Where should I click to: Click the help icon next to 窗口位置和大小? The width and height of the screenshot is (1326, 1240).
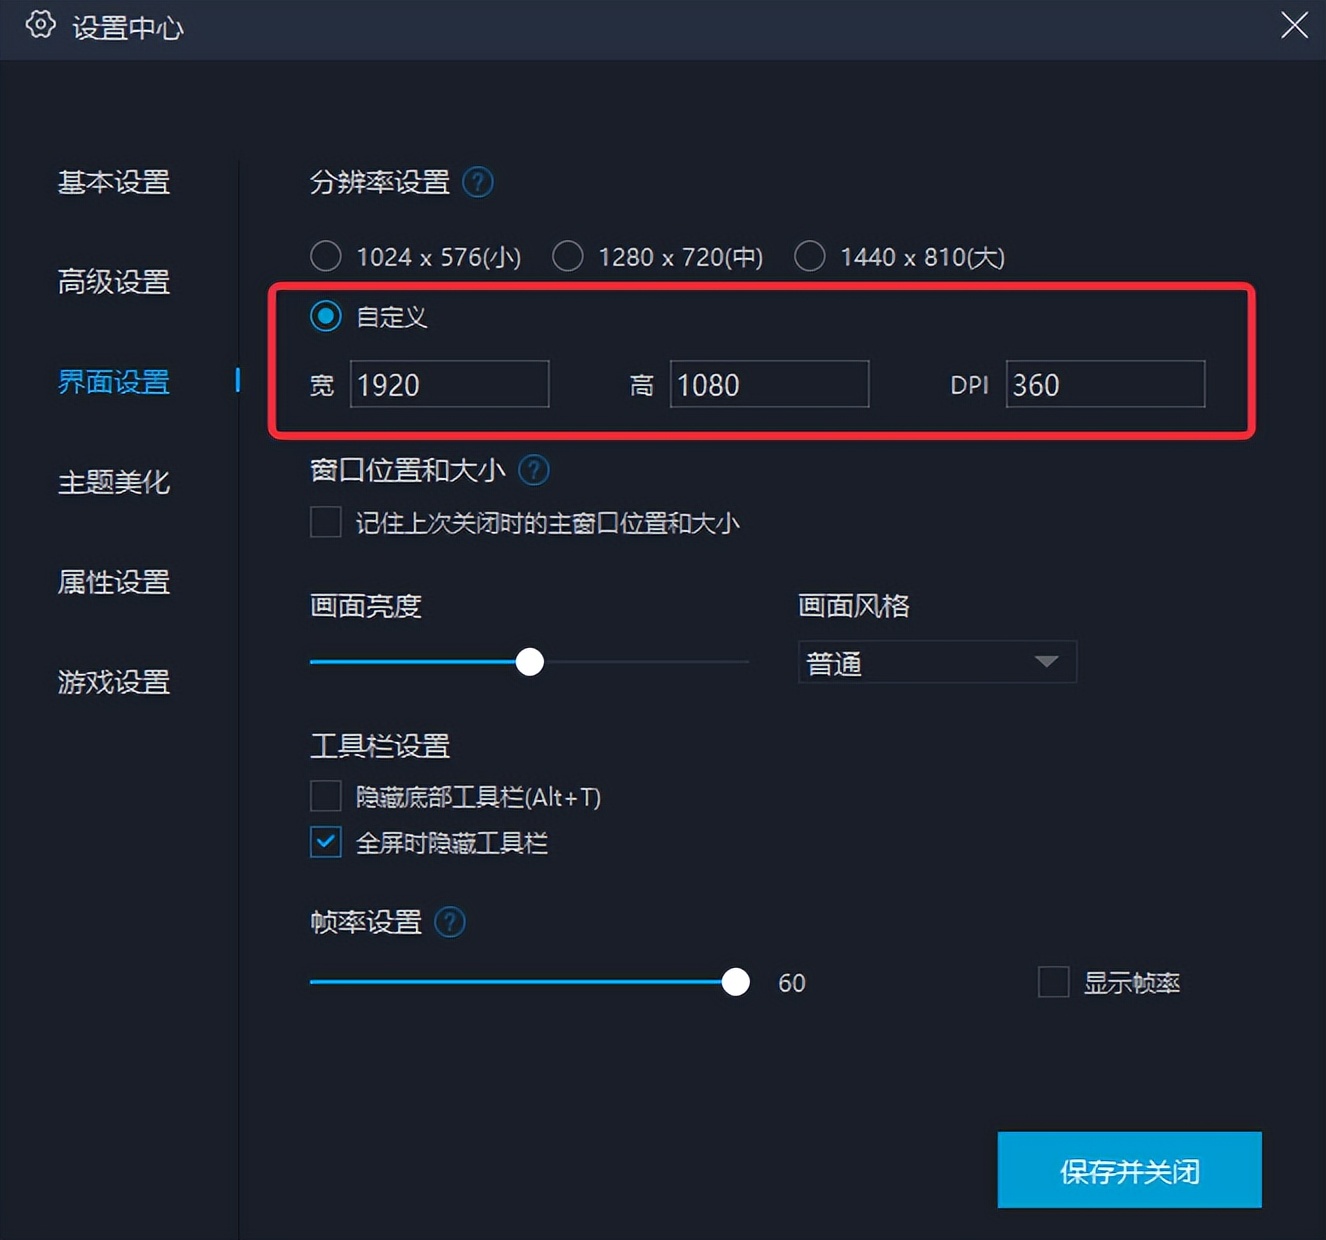point(534,470)
